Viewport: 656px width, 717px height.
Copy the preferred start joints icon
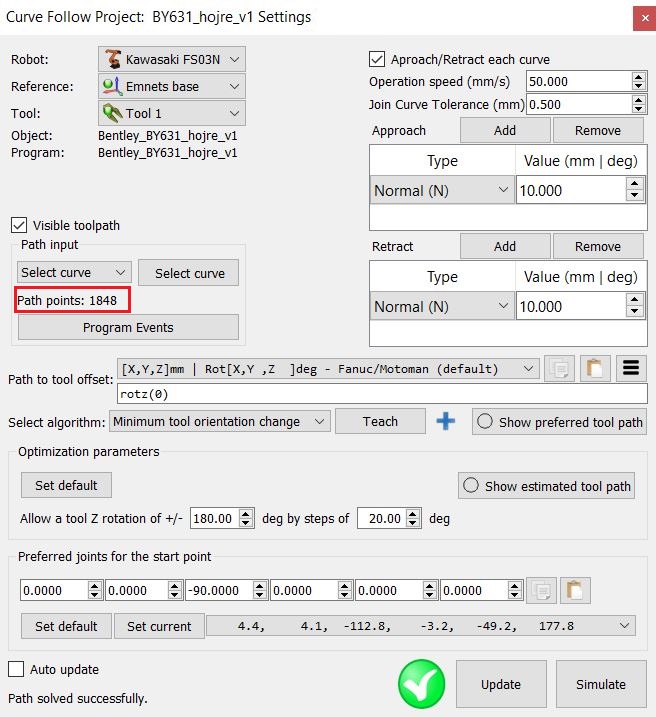click(541, 590)
